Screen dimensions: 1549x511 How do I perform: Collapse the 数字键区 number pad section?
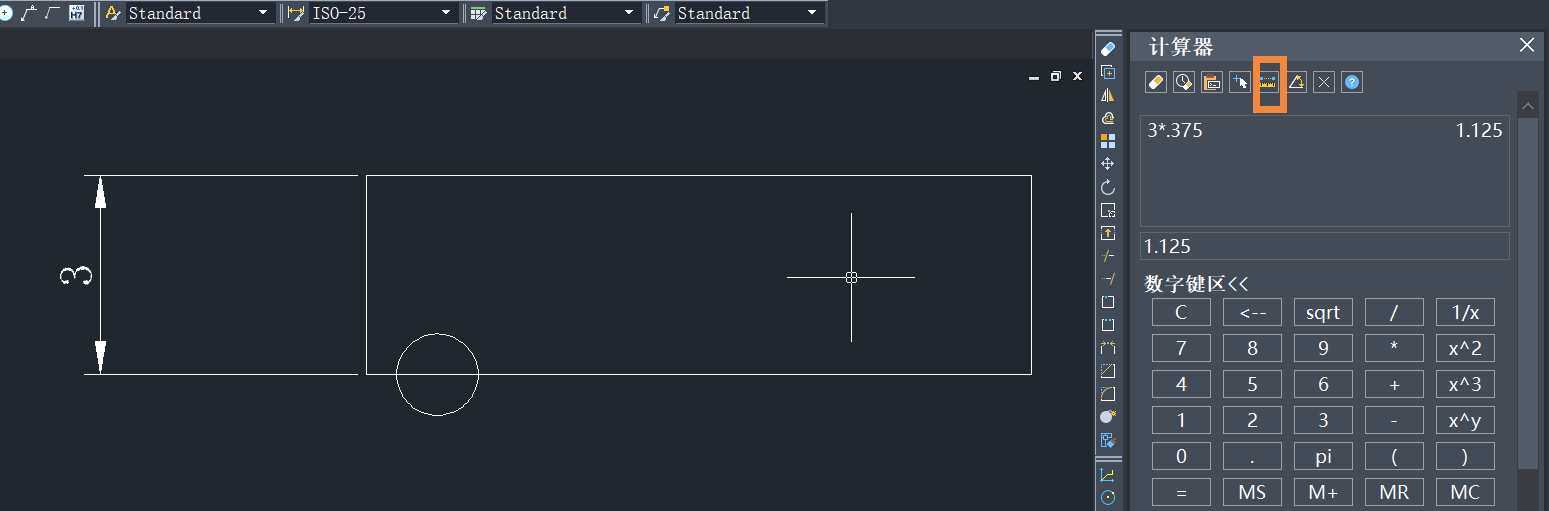click(x=1197, y=284)
